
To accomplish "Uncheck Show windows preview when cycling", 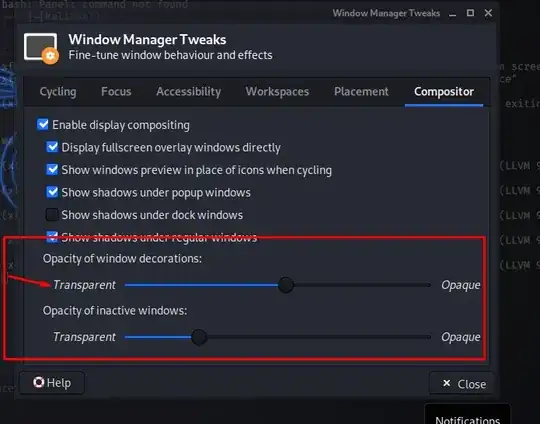I will pyautogui.click(x=52, y=169).
